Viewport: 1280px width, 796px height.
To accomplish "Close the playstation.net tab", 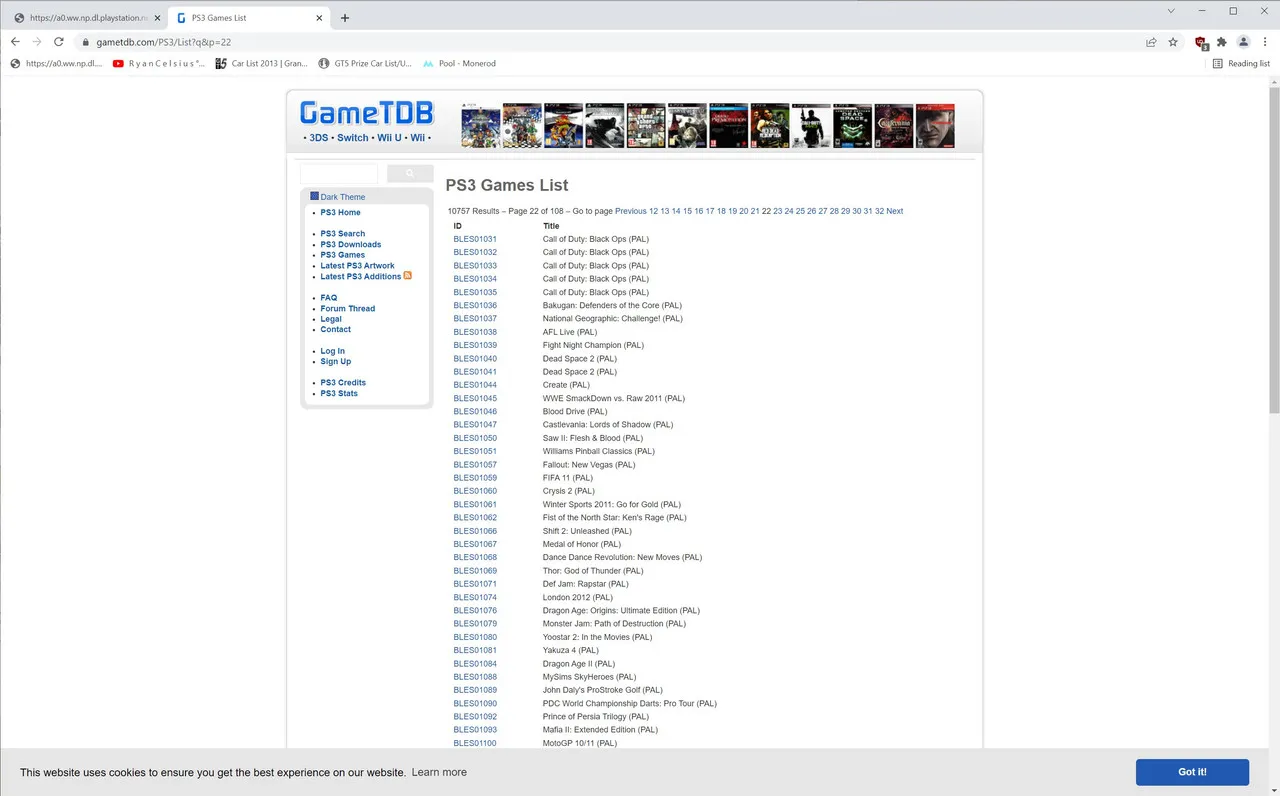I will tap(157, 18).
